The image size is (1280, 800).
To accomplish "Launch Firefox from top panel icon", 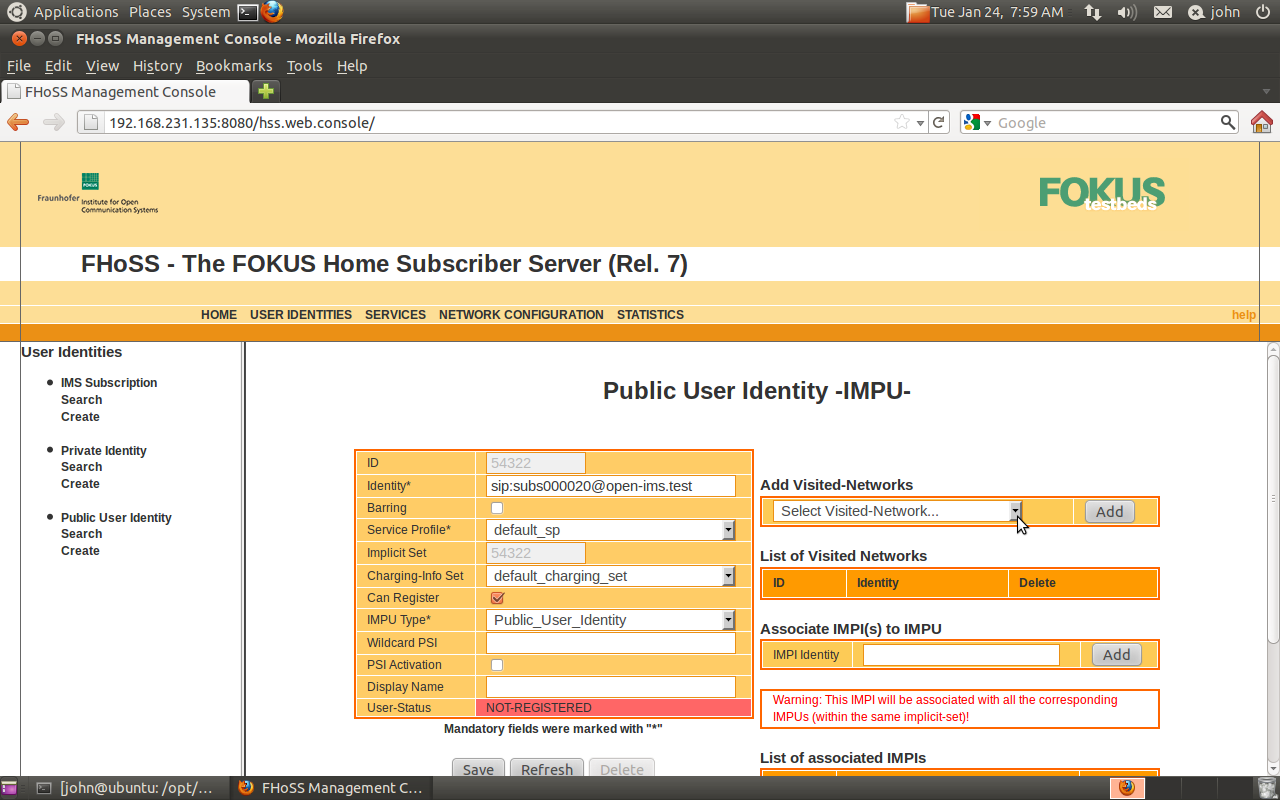I will pyautogui.click(x=272, y=12).
